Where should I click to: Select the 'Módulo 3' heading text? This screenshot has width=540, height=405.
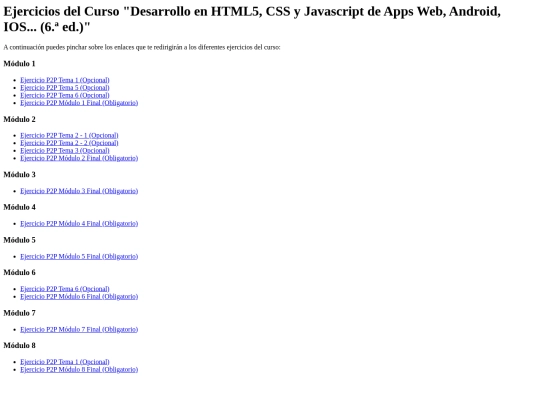[x=20, y=175]
